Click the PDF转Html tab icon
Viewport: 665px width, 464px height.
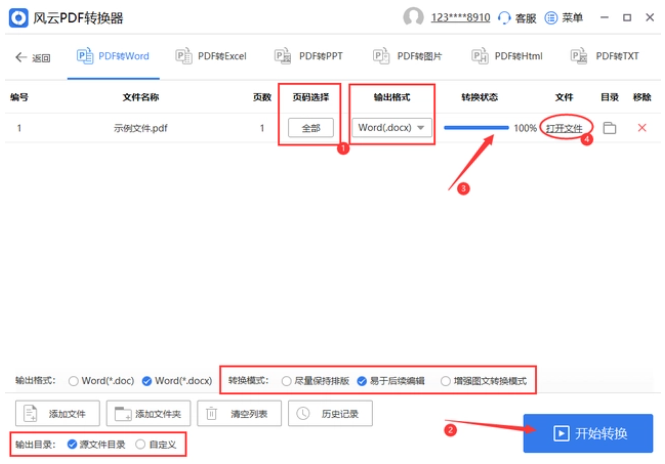point(480,56)
